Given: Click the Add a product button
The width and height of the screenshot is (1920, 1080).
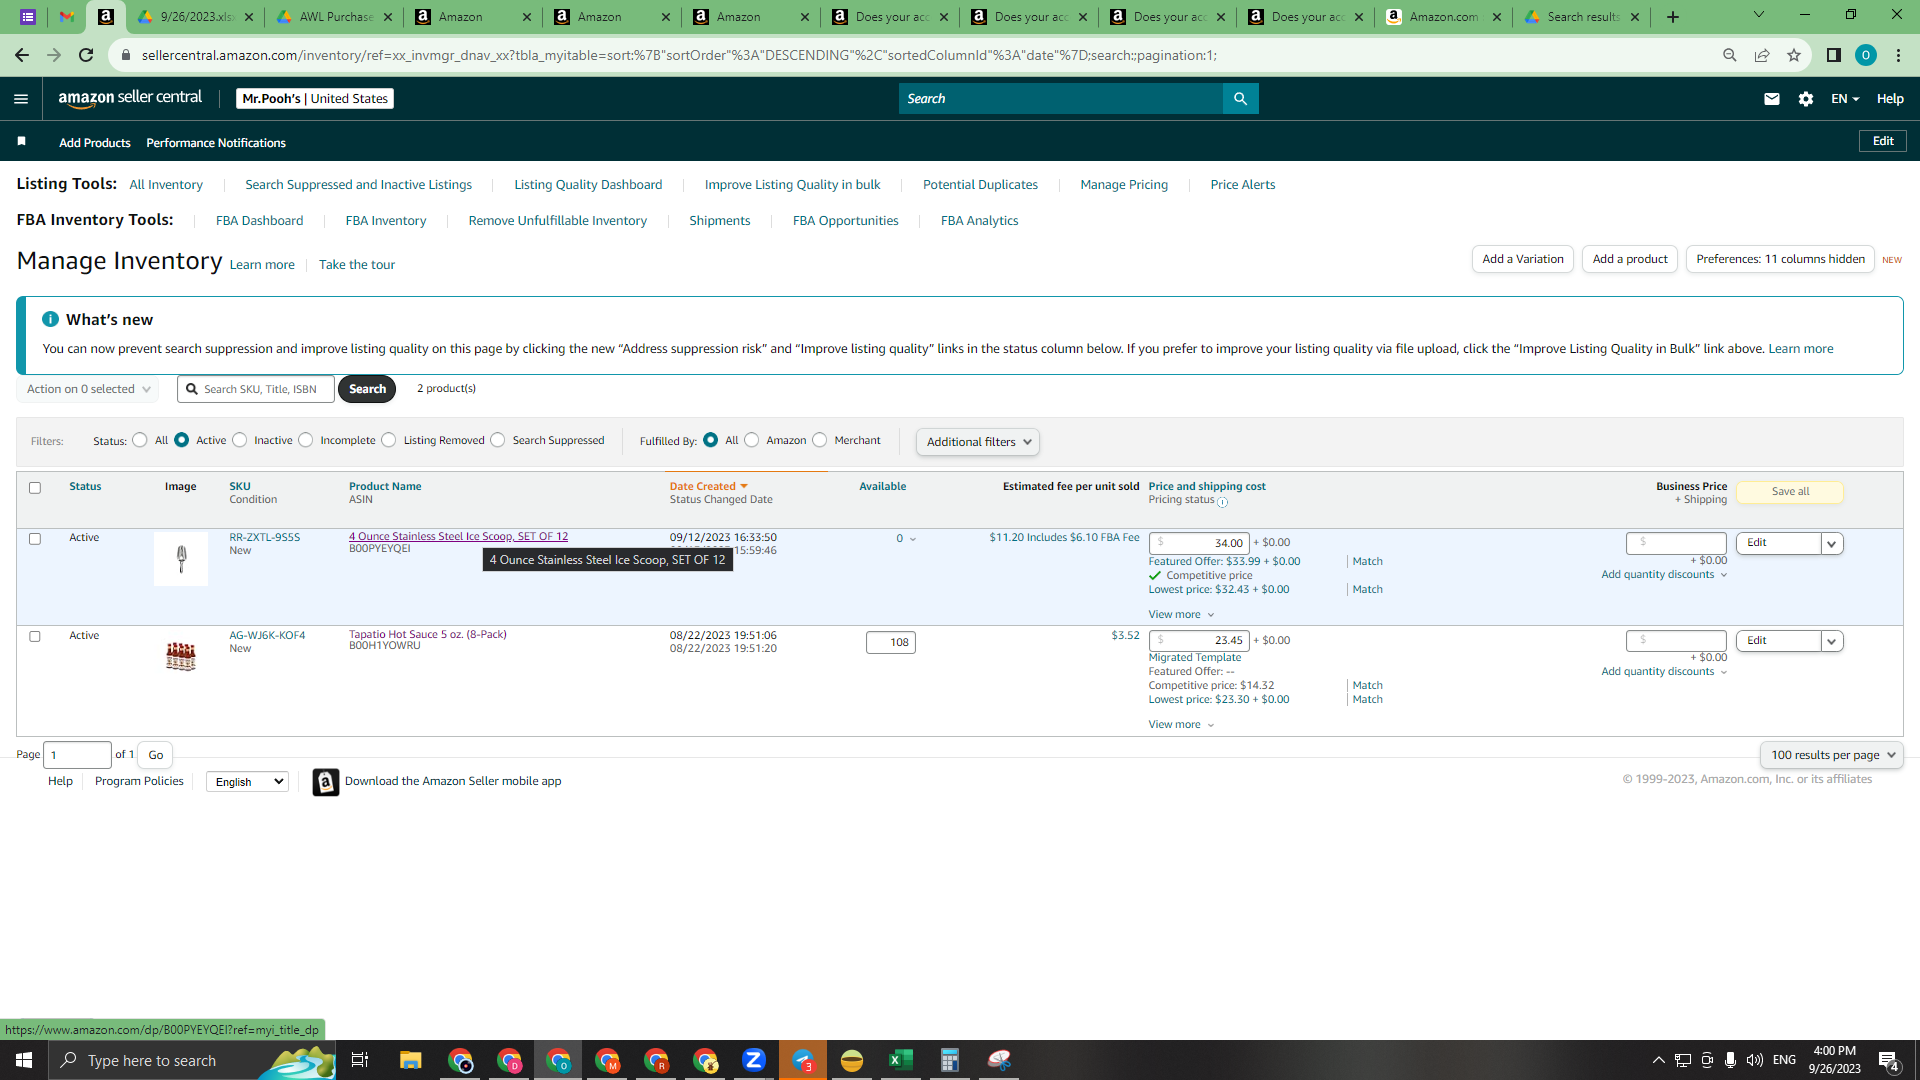Looking at the screenshot, I should click(x=1630, y=259).
